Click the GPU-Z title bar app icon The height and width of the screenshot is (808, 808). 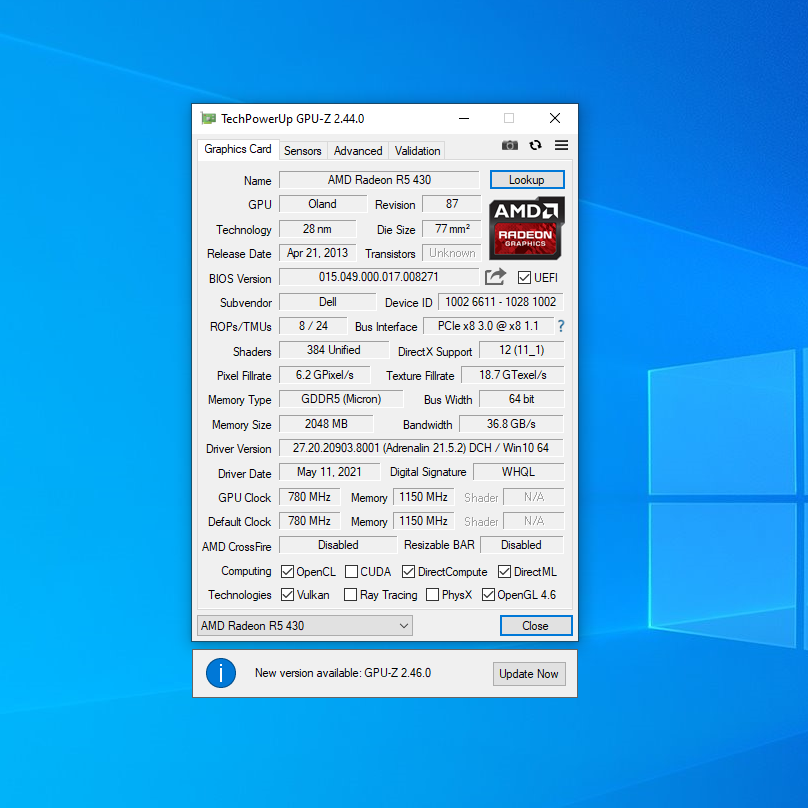coord(208,118)
